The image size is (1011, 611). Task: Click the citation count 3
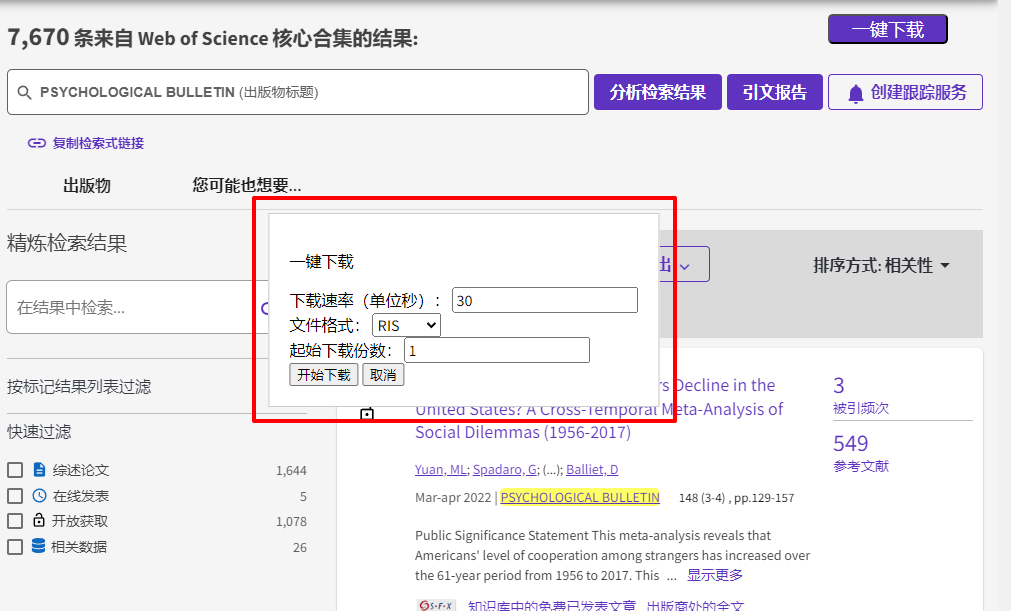(839, 385)
